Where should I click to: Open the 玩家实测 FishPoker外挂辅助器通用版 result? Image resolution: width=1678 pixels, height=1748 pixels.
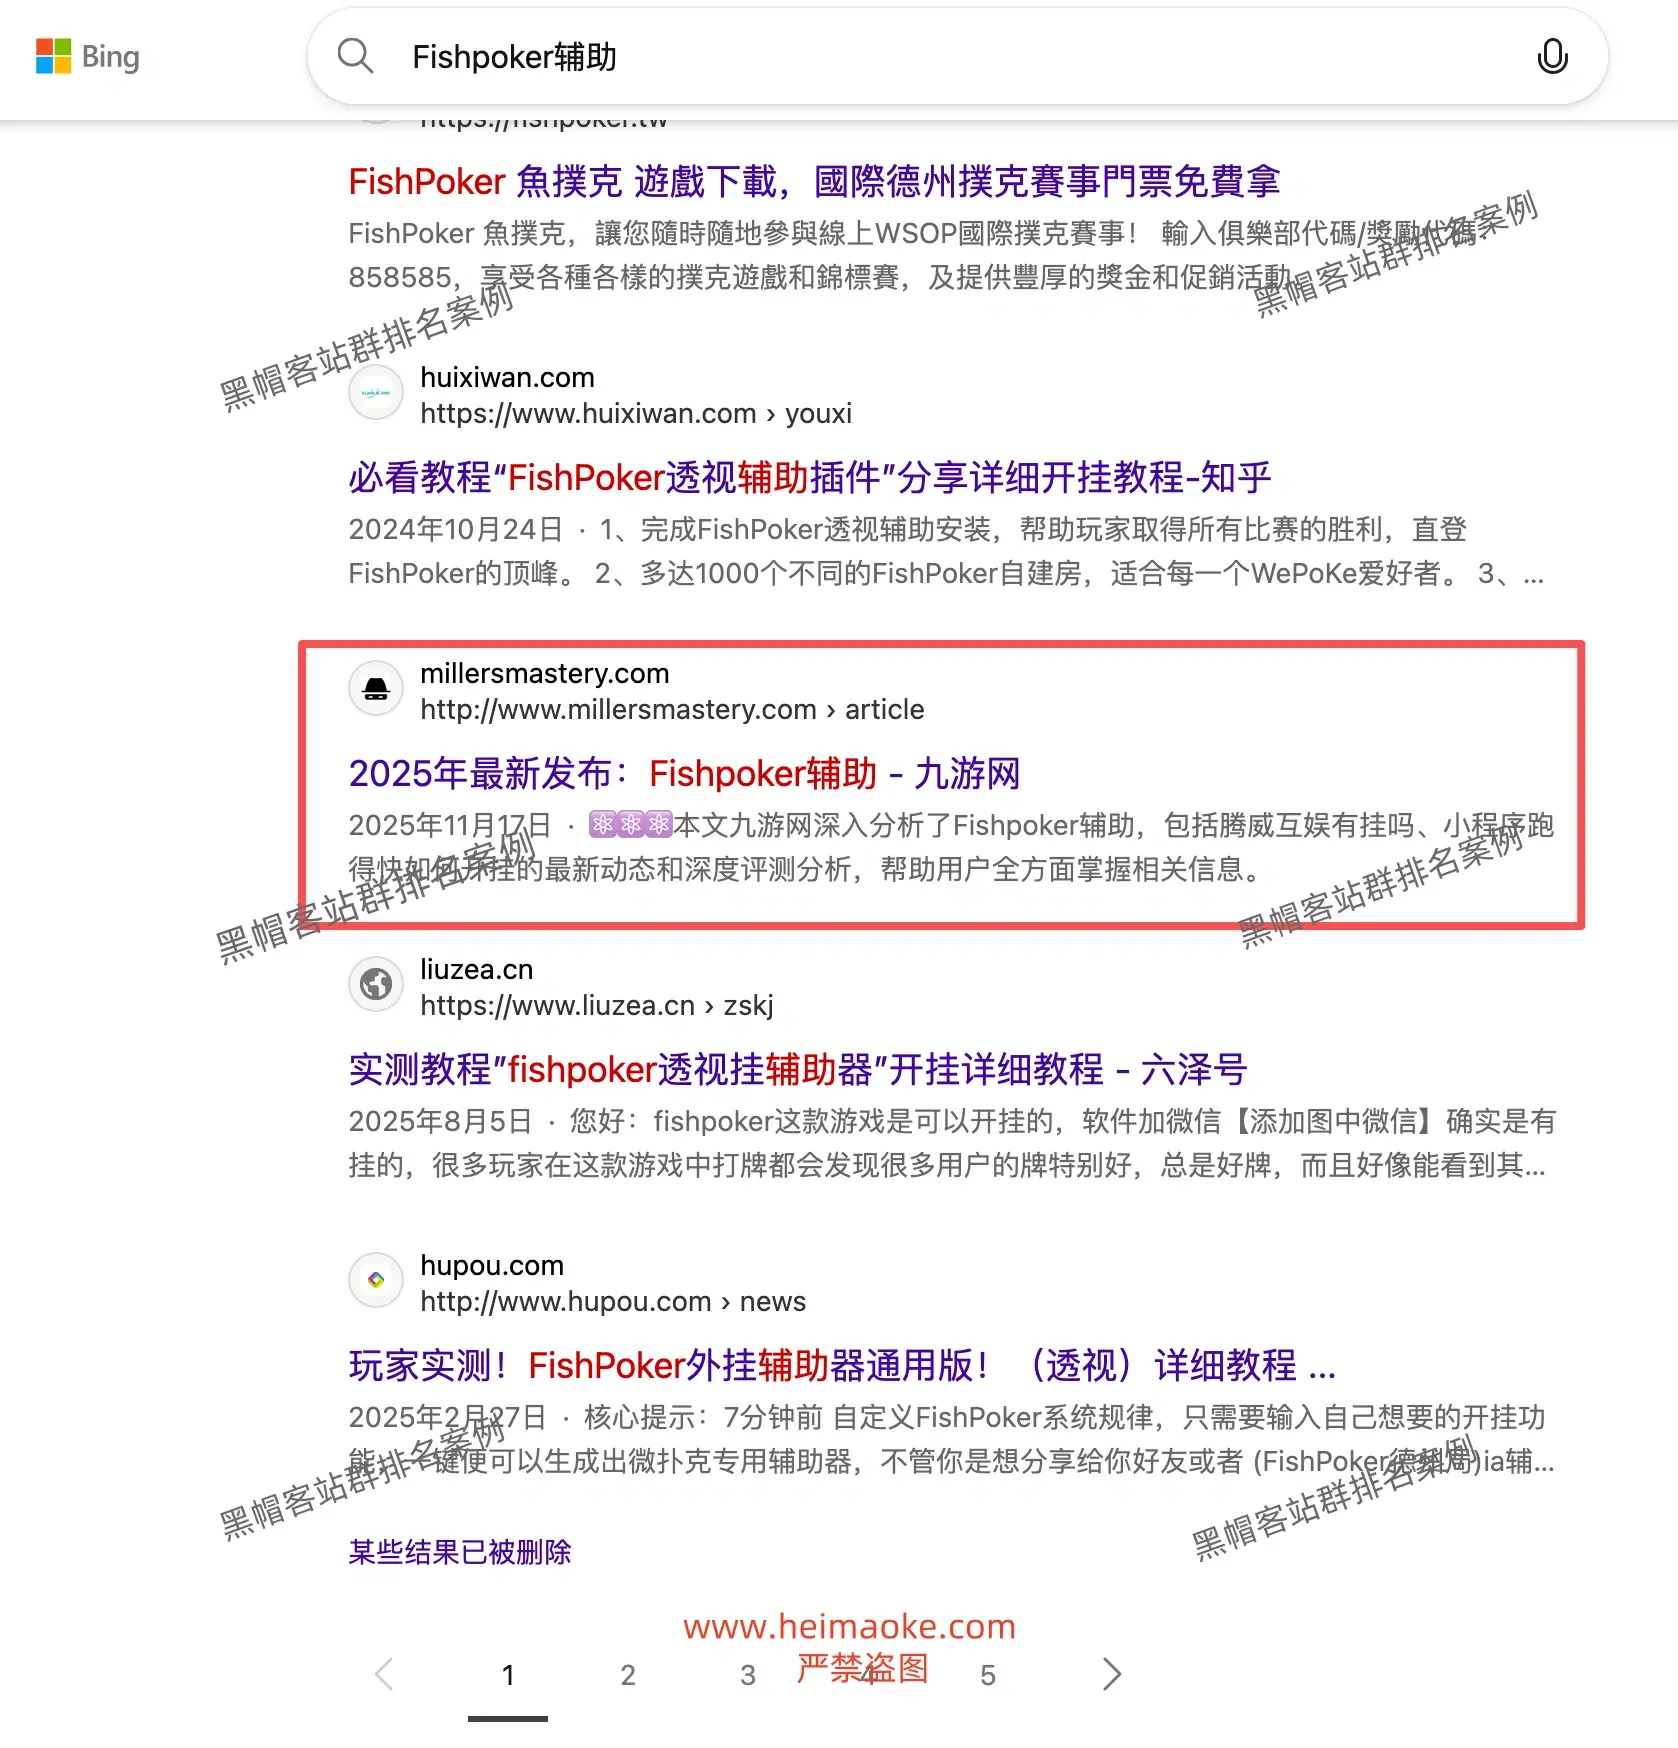tap(841, 1366)
